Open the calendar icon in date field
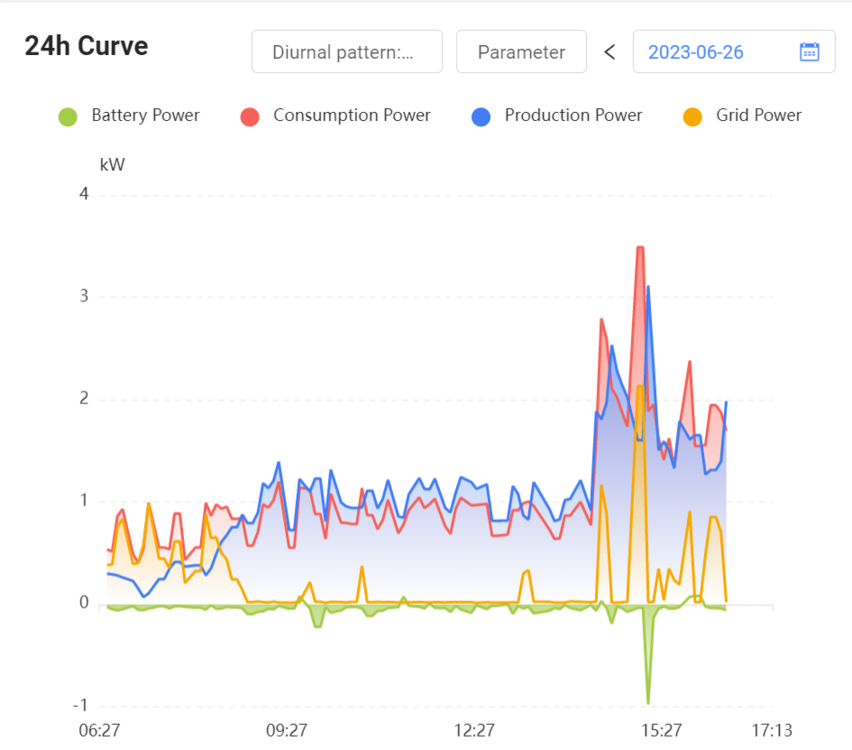The height and width of the screenshot is (750, 852). 809,52
